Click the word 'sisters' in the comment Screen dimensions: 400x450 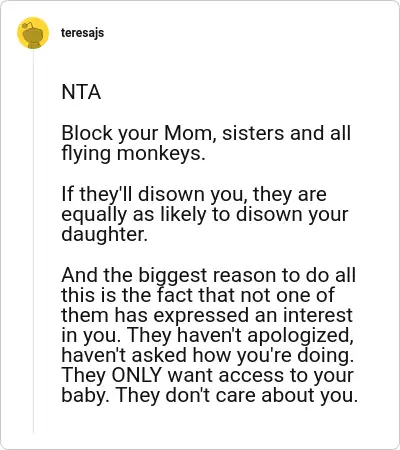click(x=253, y=133)
